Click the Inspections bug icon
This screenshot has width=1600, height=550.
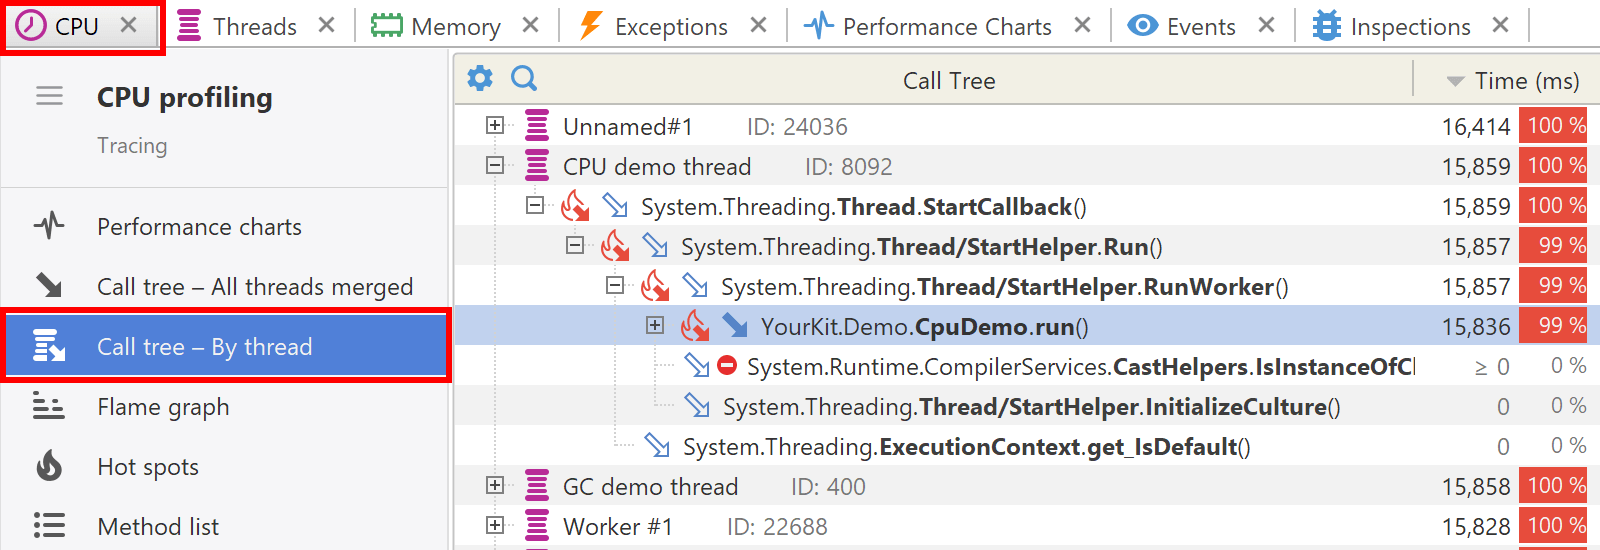pos(1326,25)
